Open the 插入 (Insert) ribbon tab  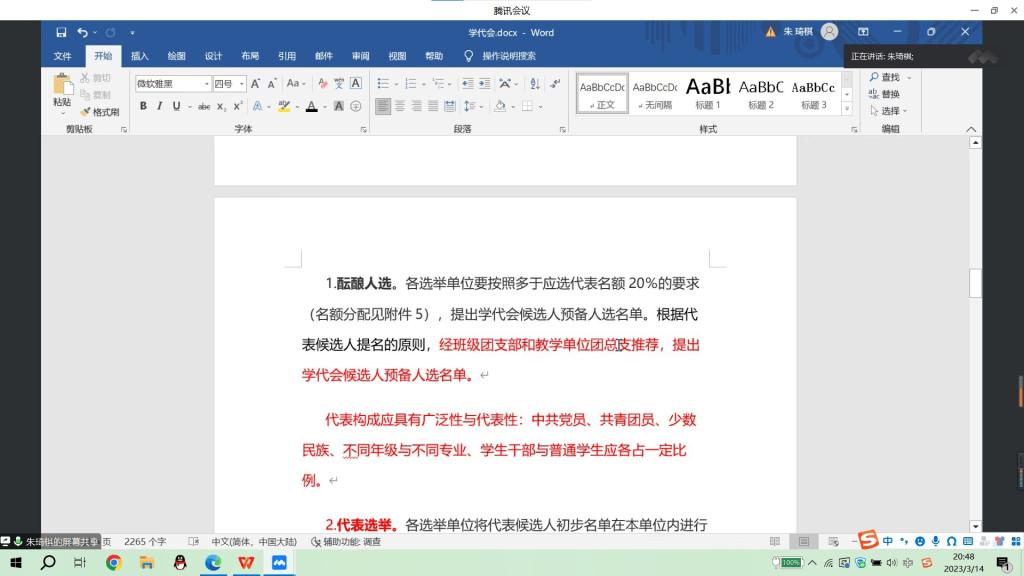pos(139,56)
